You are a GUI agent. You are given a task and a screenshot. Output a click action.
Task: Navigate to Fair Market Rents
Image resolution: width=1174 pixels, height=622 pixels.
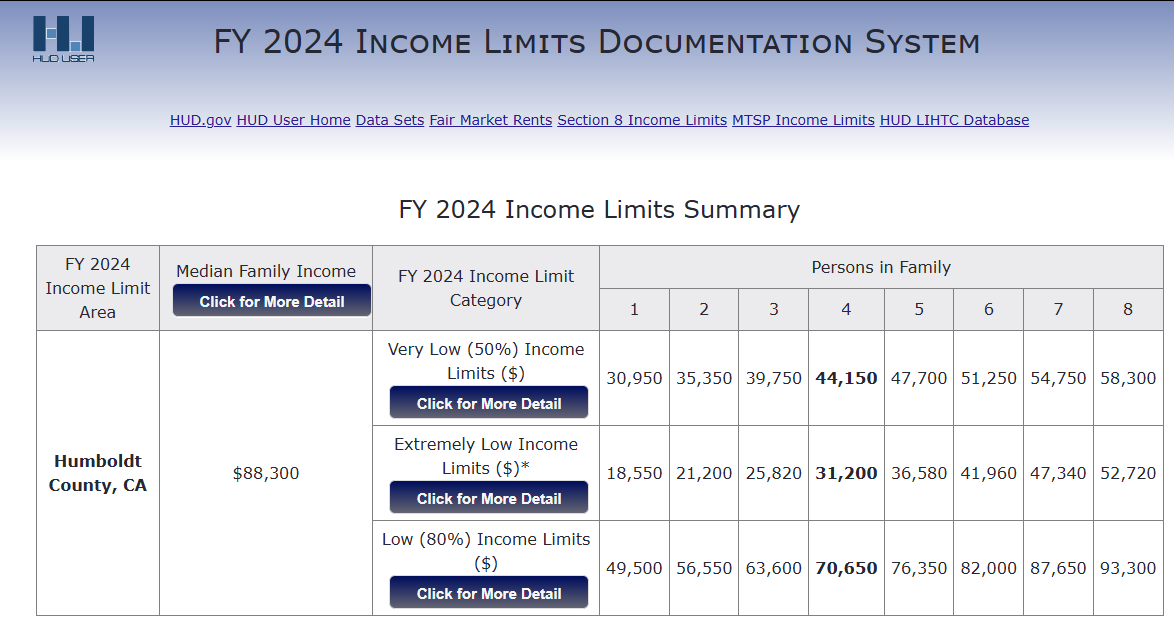pyautogui.click(x=490, y=120)
